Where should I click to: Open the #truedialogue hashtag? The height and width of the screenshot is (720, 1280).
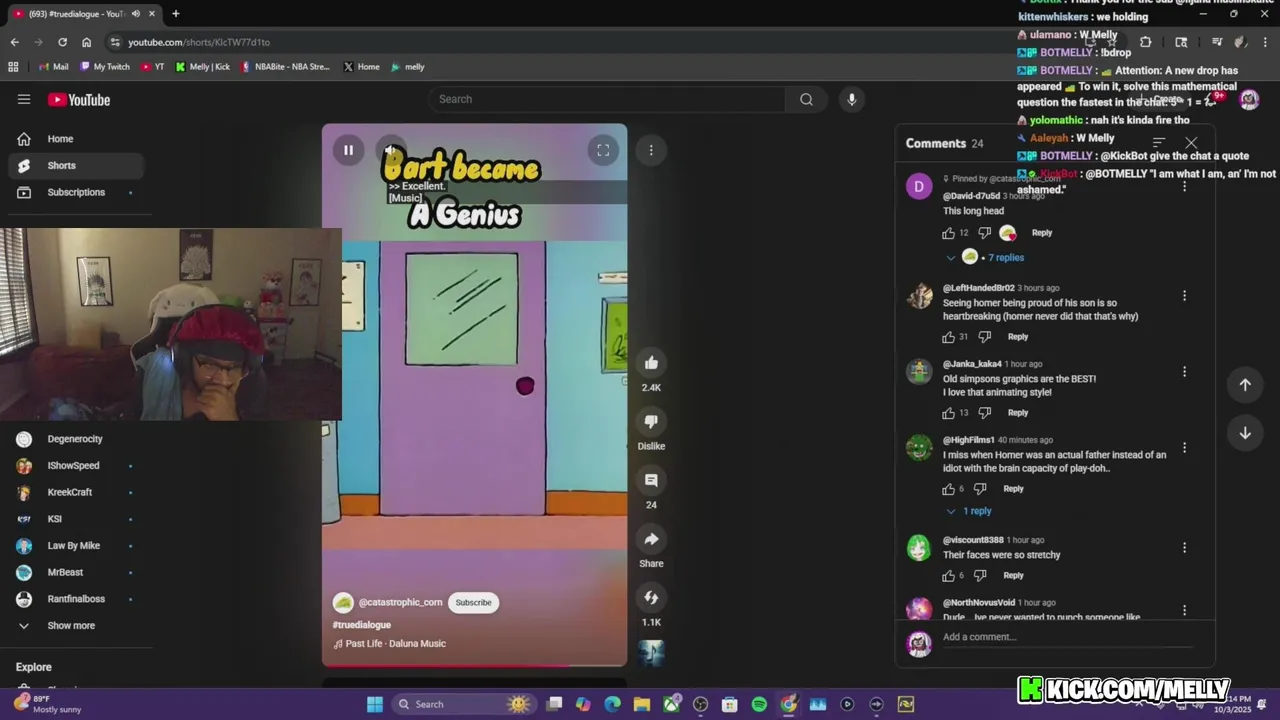[362, 625]
